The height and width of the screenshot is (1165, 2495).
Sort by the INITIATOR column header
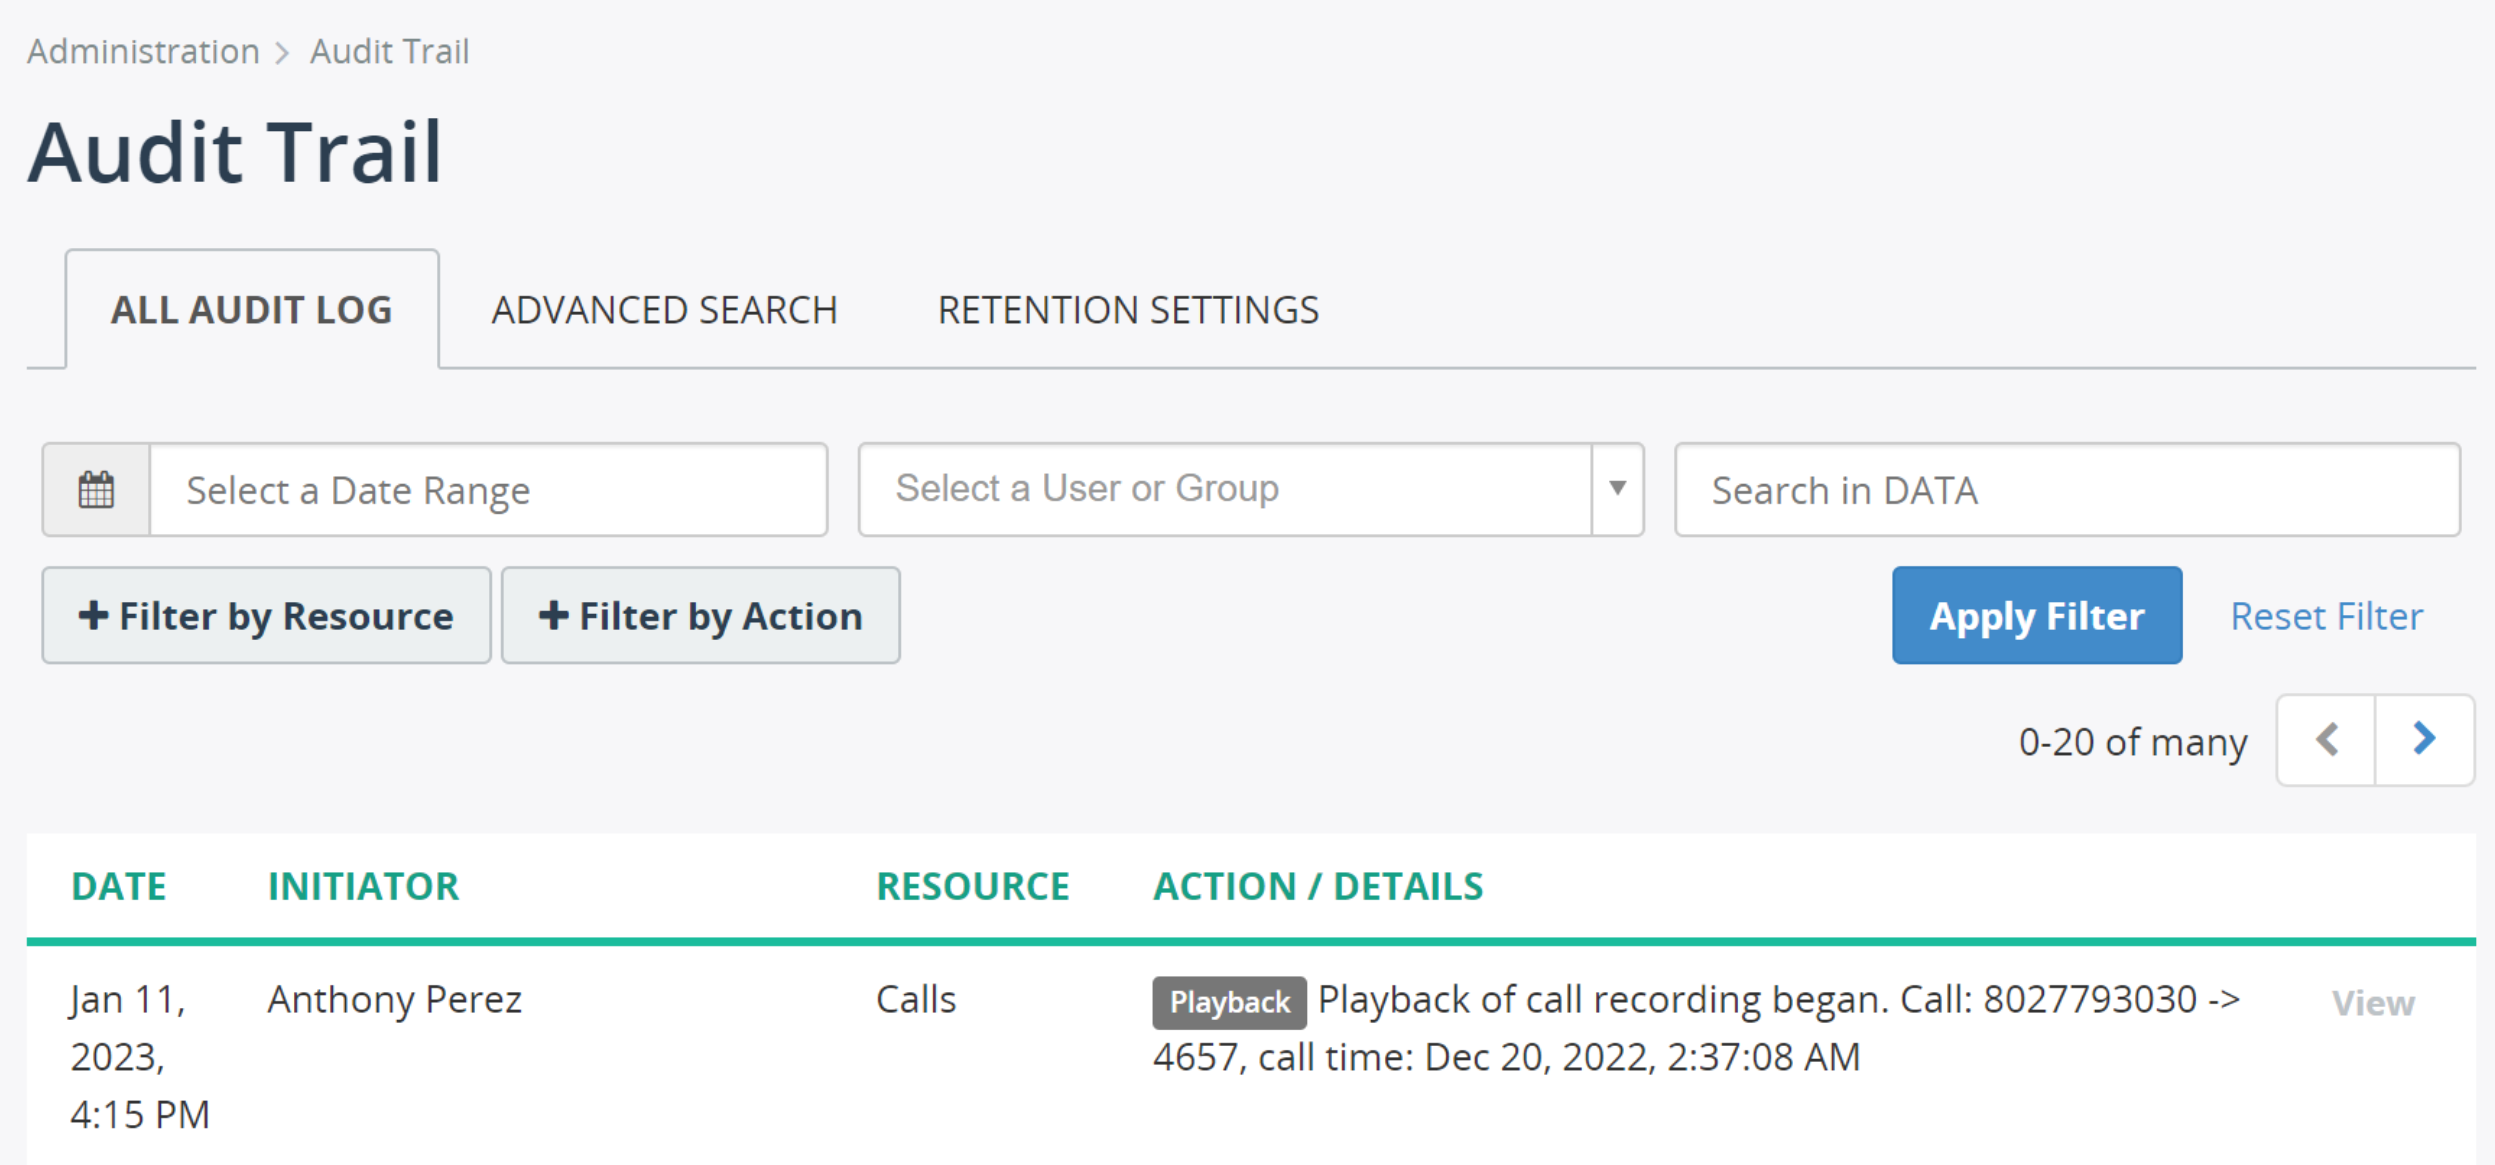363,886
